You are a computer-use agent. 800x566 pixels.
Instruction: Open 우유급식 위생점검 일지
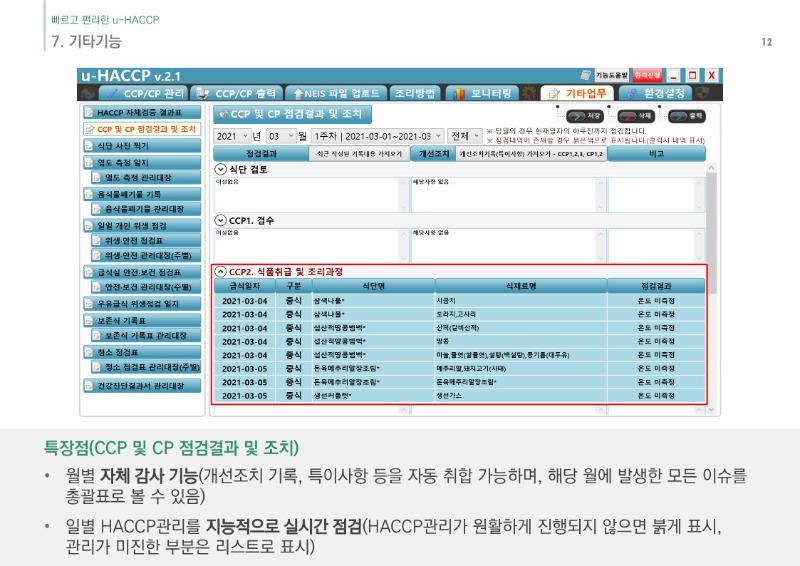142,304
